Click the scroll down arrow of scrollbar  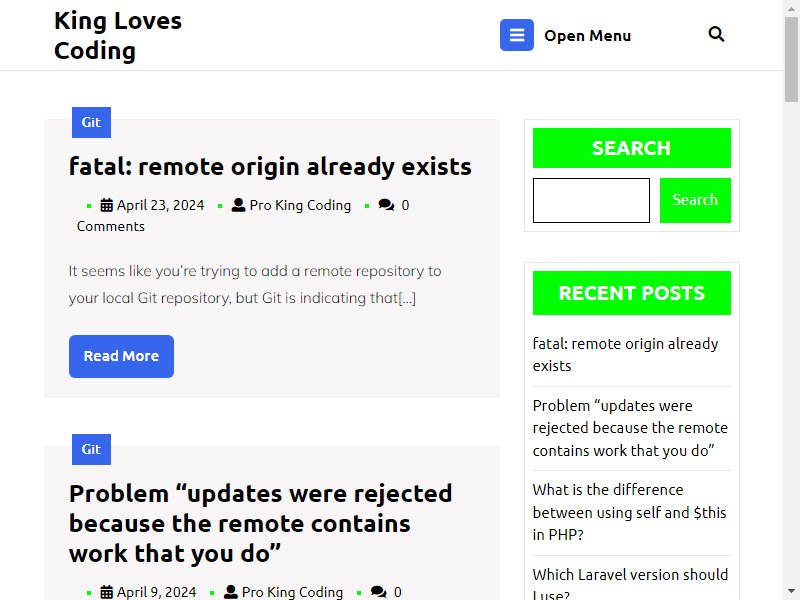pos(791,593)
